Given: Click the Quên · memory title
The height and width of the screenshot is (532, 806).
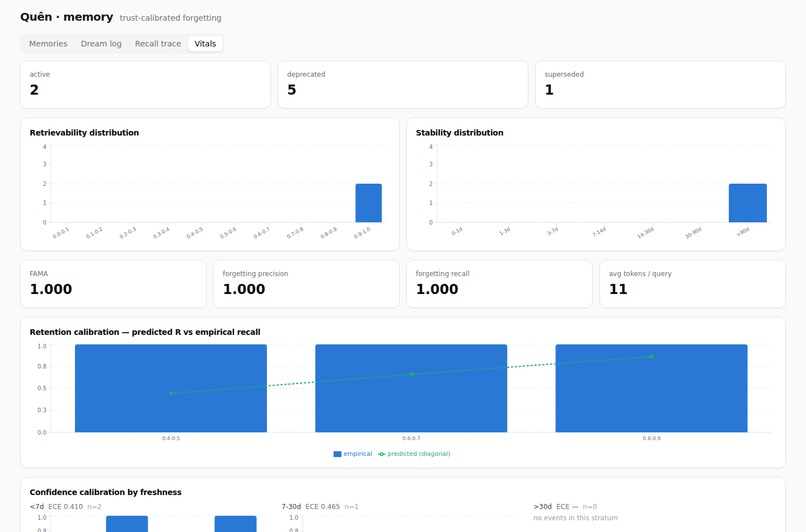Looking at the screenshot, I should tap(66, 17).
